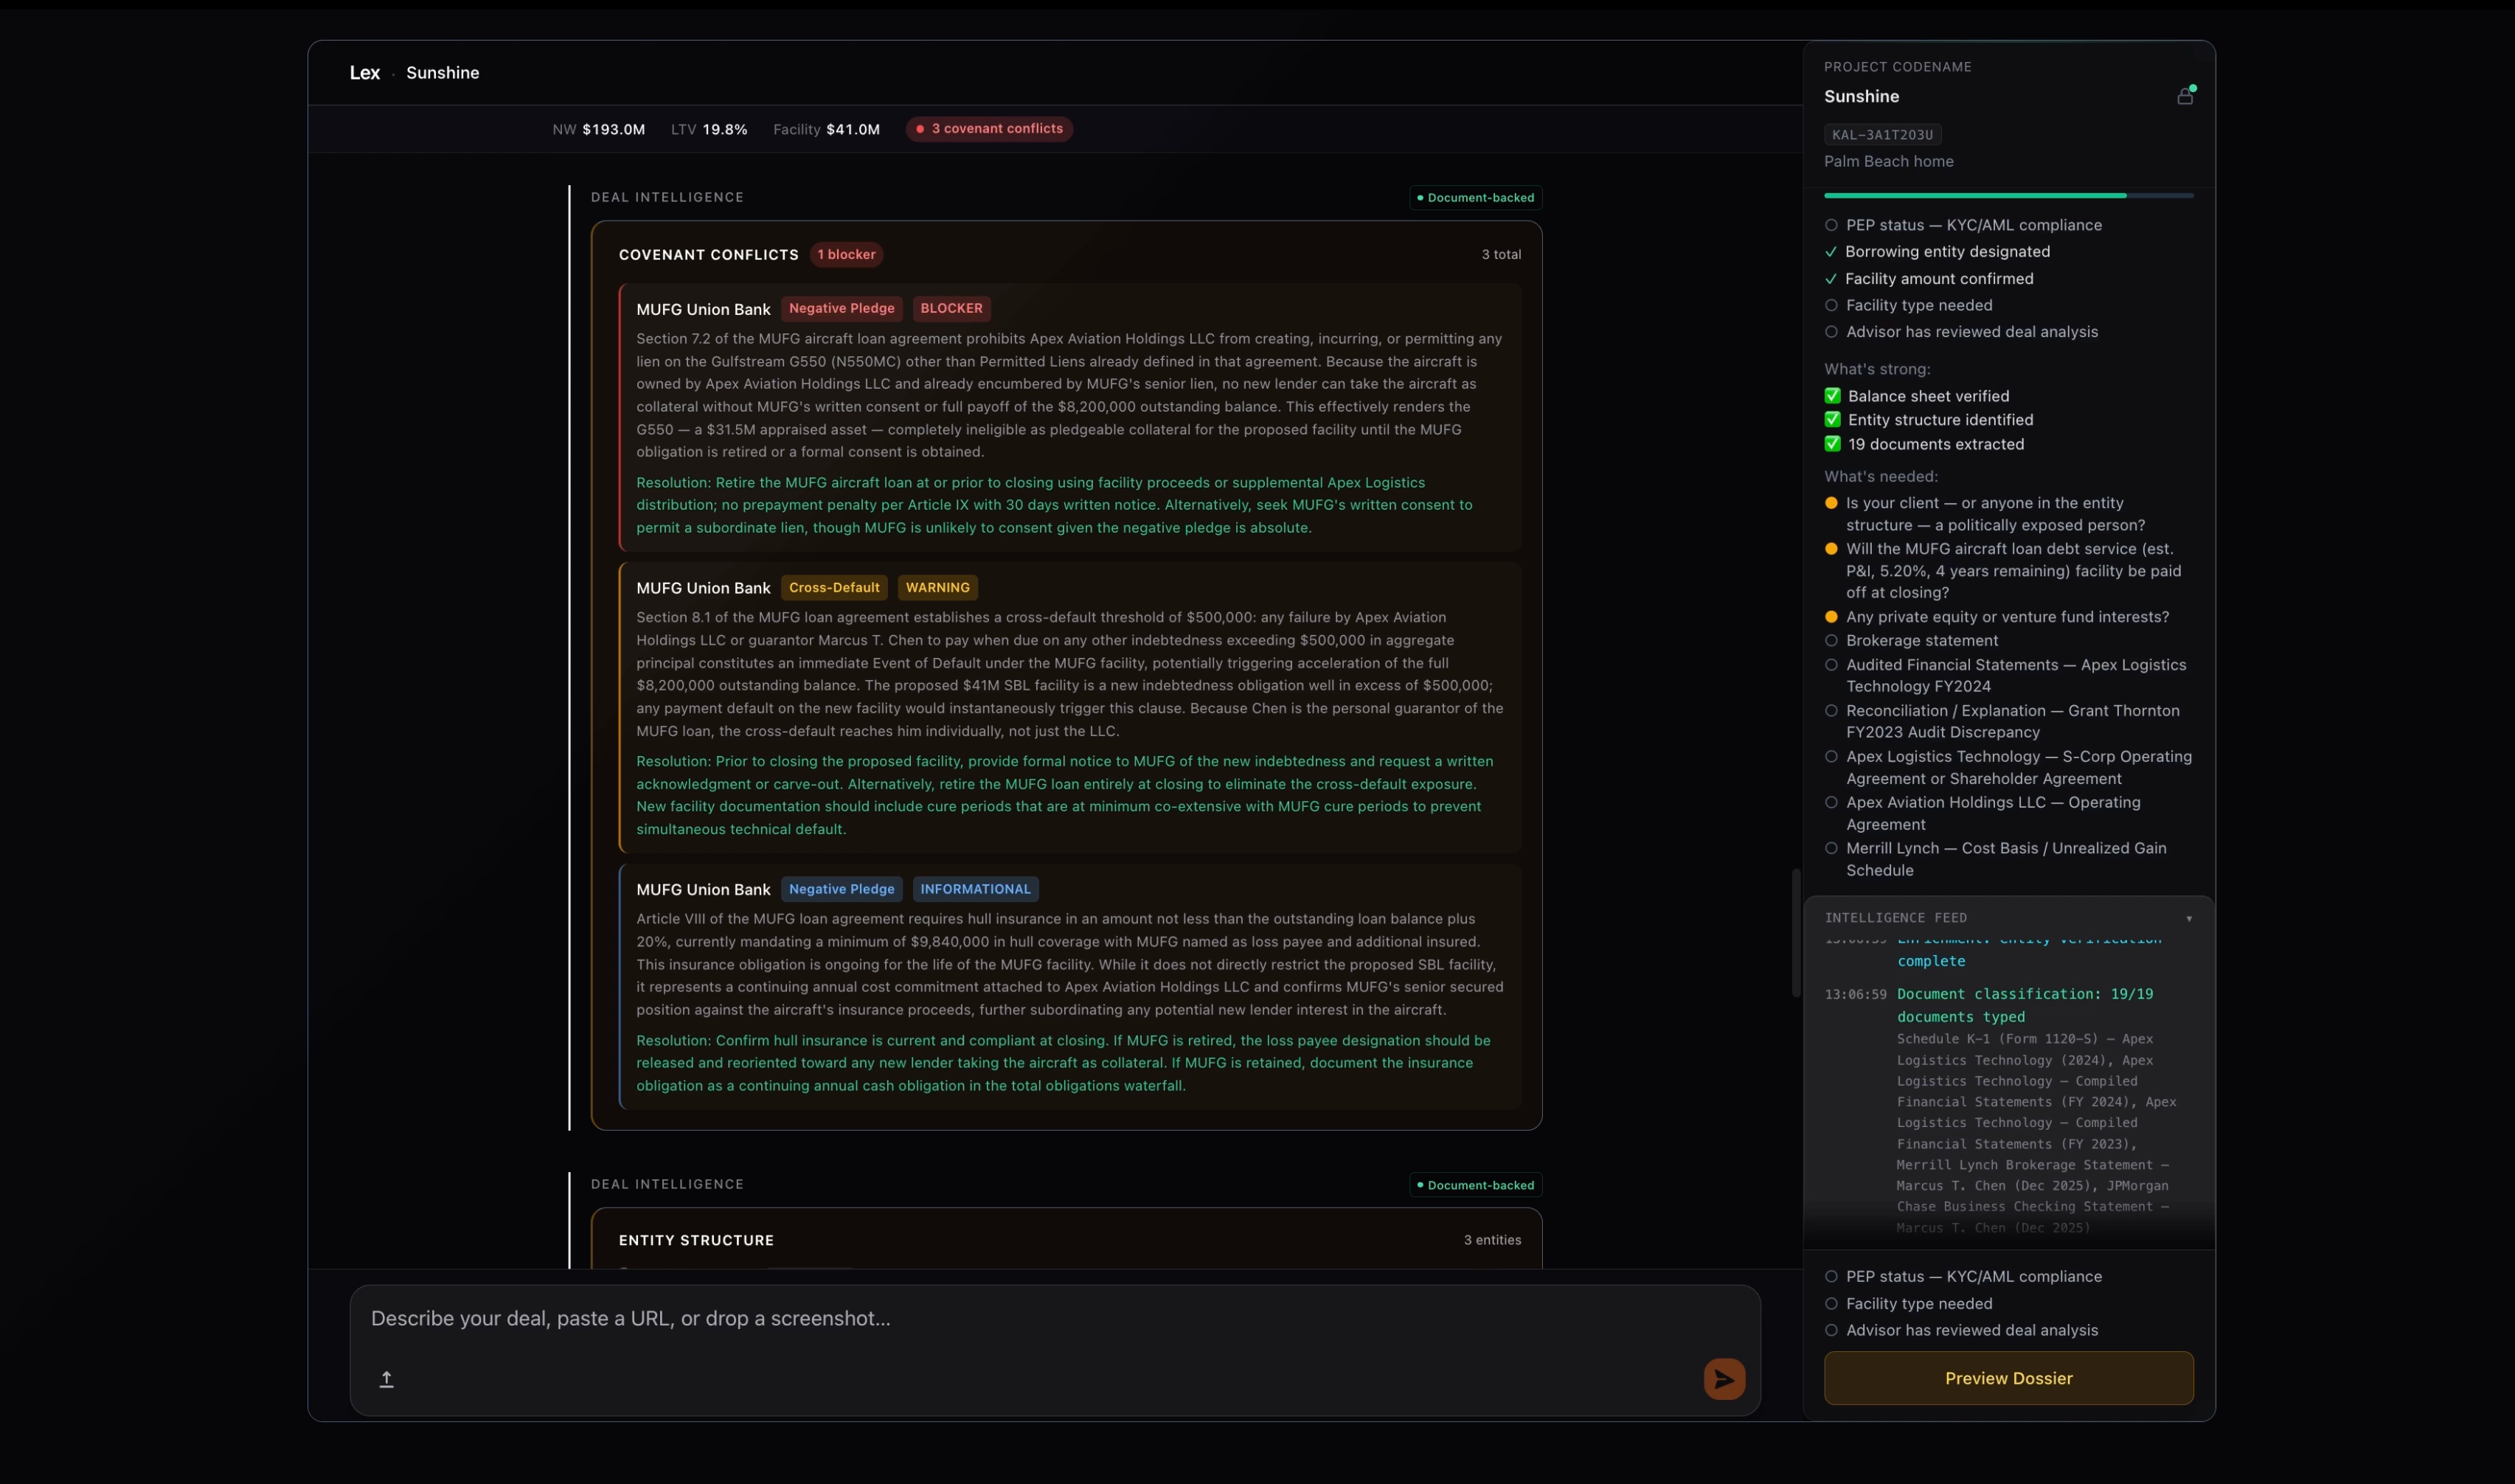Check the Advisor has reviewed deal analysis checkbox

coord(1832,331)
